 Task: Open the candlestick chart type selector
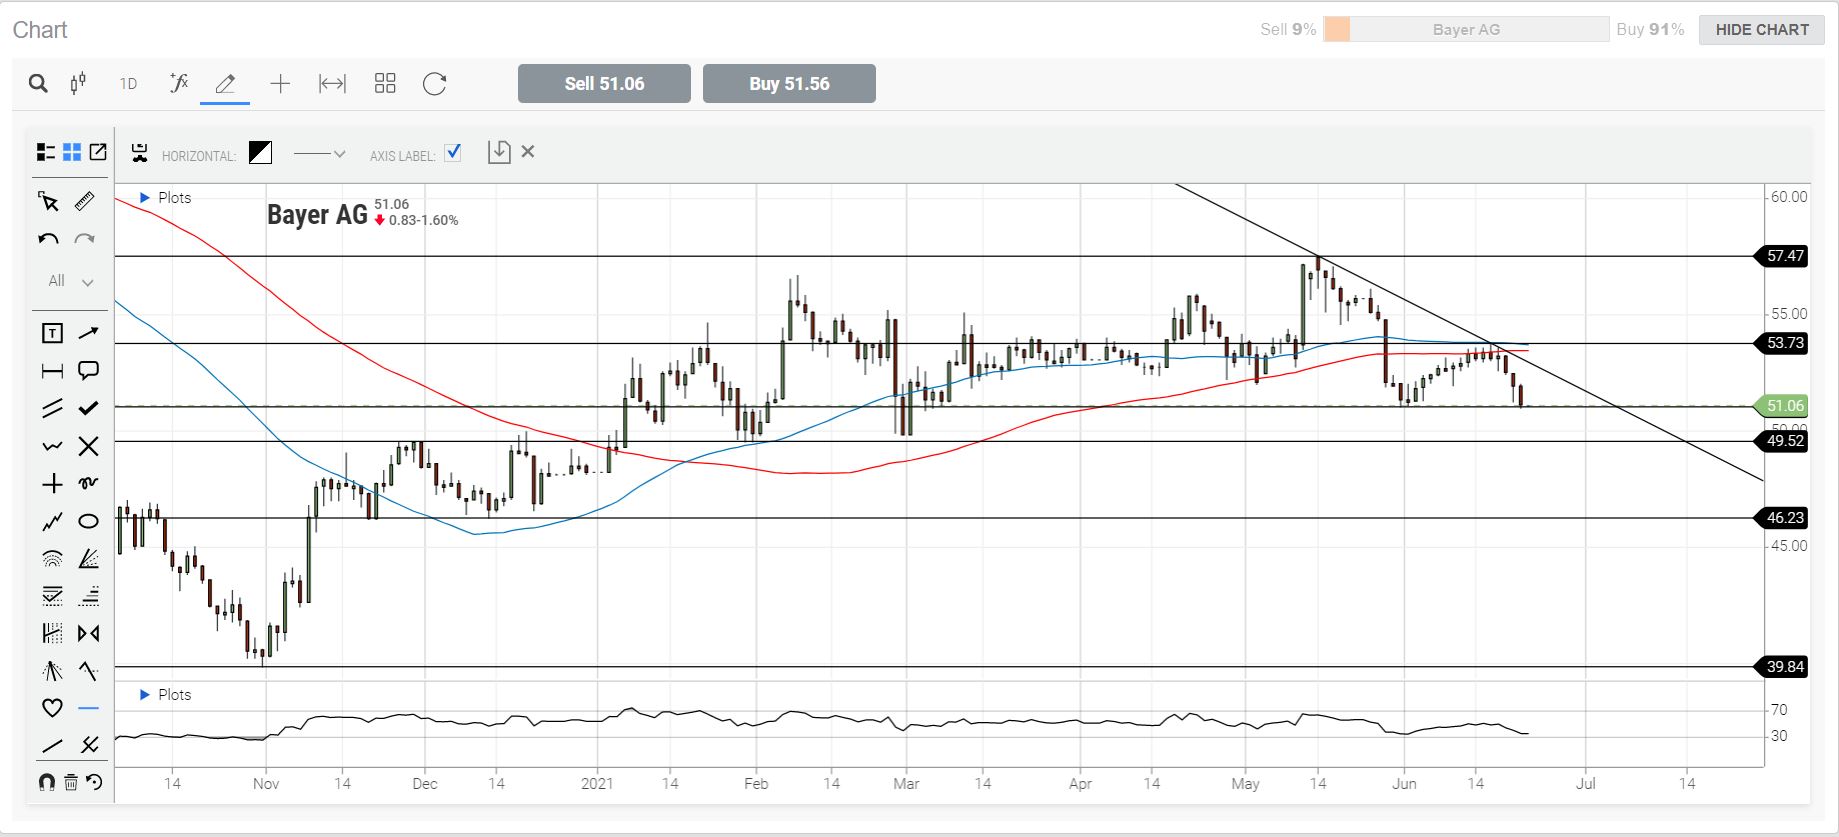point(78,84)
